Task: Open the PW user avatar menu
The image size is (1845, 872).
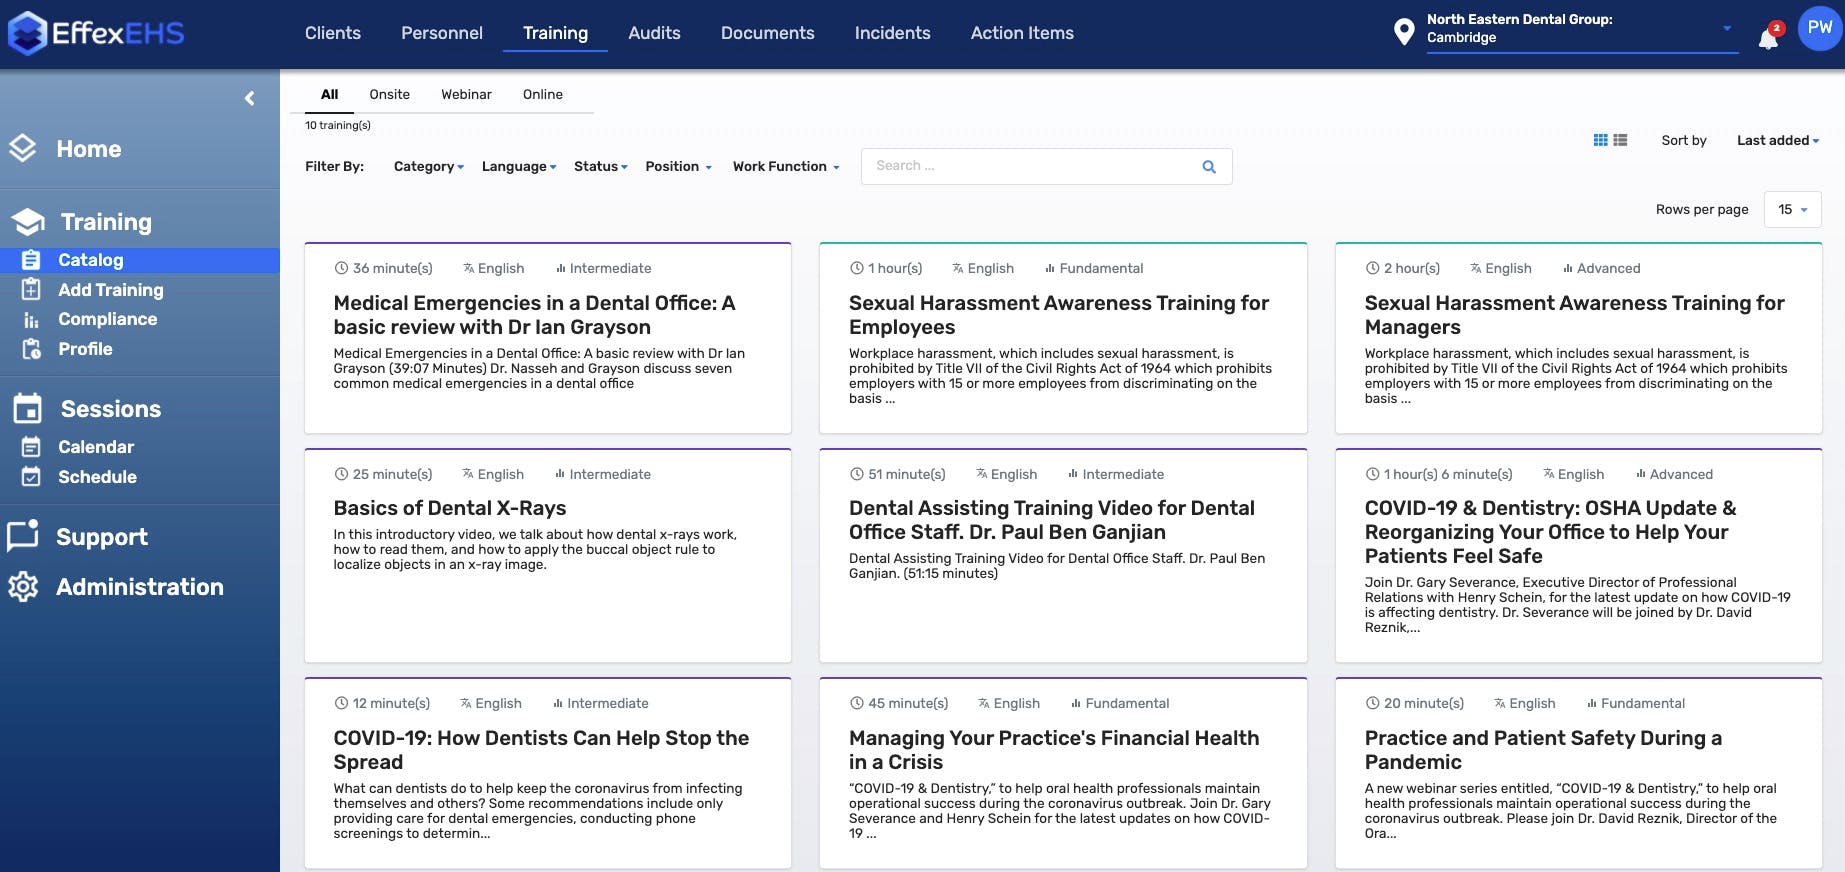Action: 1819,28
